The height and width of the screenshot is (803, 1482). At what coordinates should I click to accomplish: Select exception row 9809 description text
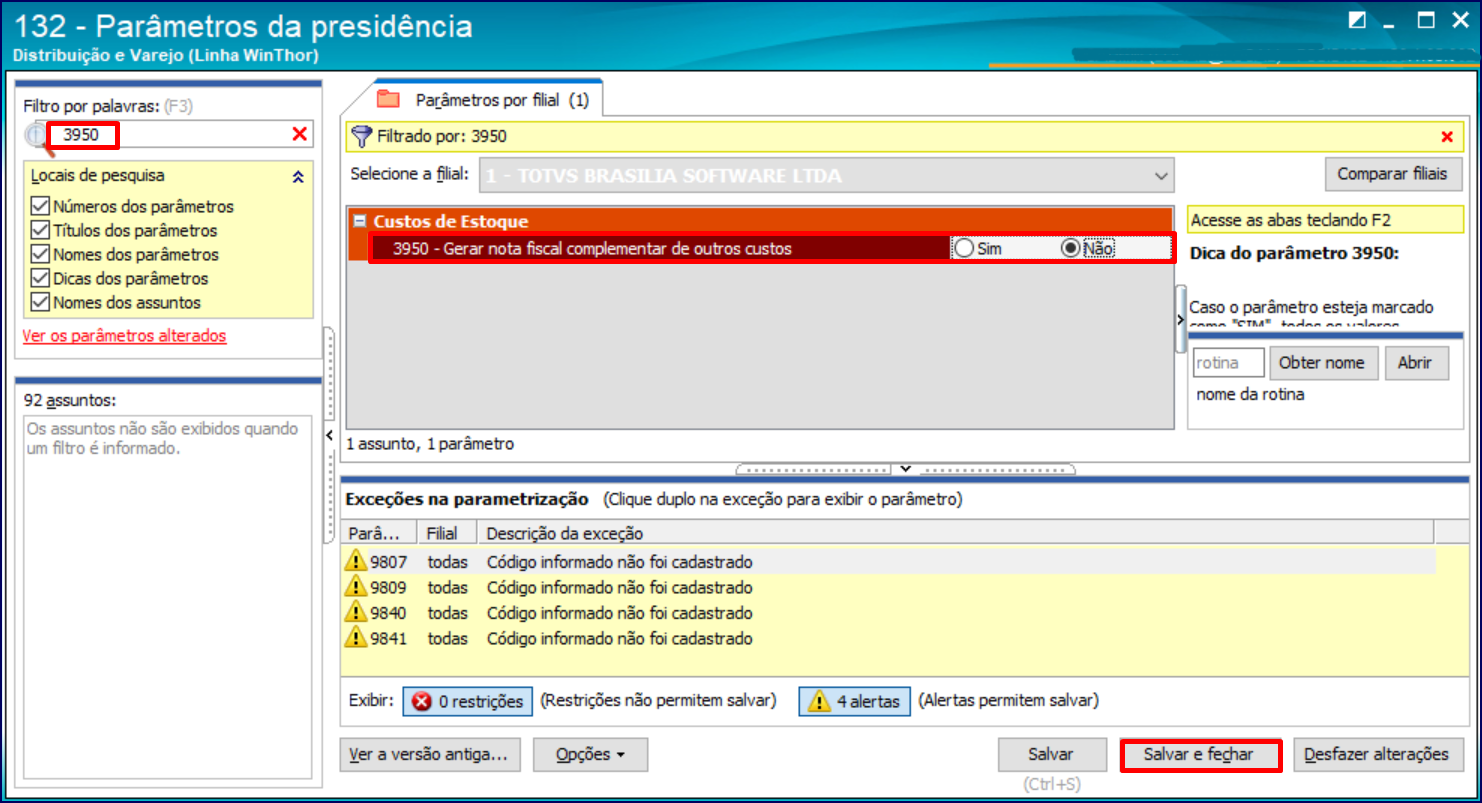tap(619, 587)
